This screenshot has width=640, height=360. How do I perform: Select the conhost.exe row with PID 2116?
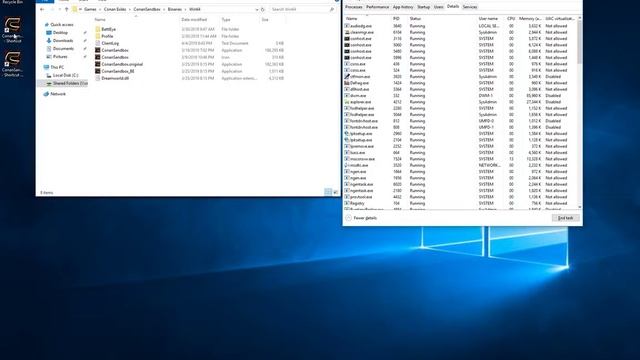(x=460, y=38)
